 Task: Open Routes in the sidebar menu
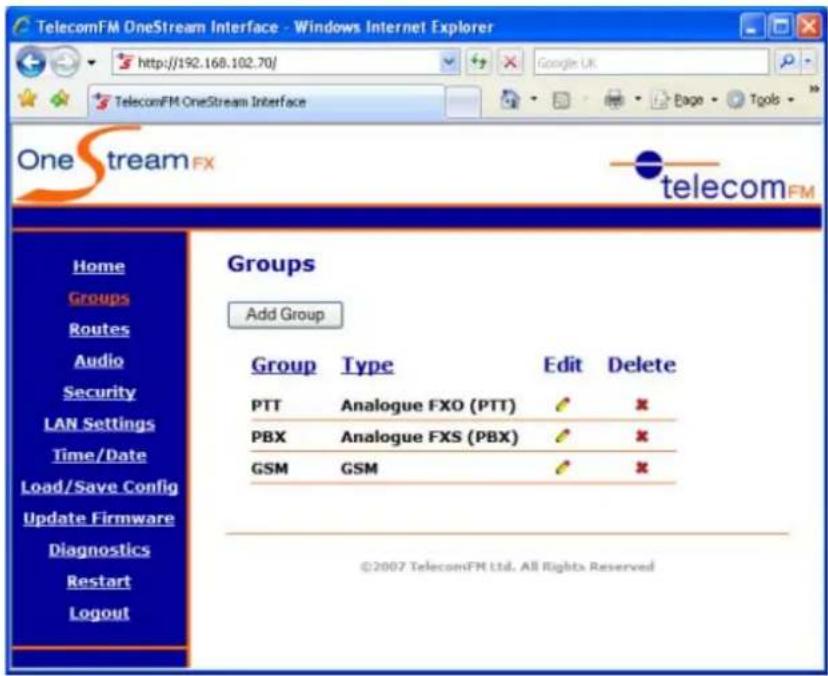pos(99,330)
